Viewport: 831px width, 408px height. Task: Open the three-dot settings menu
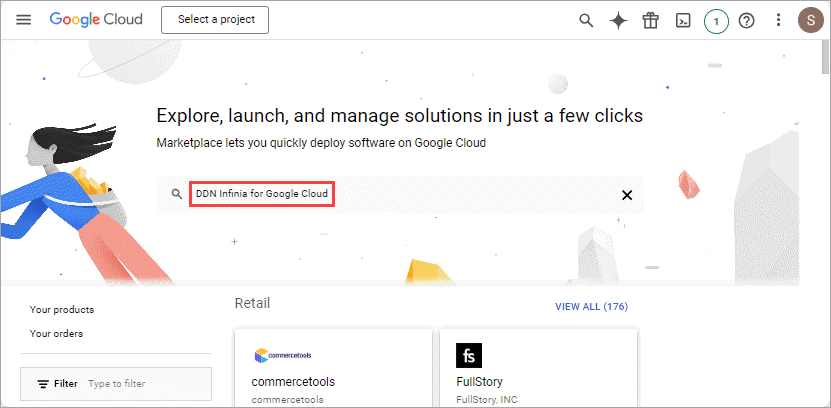[778, 21]
